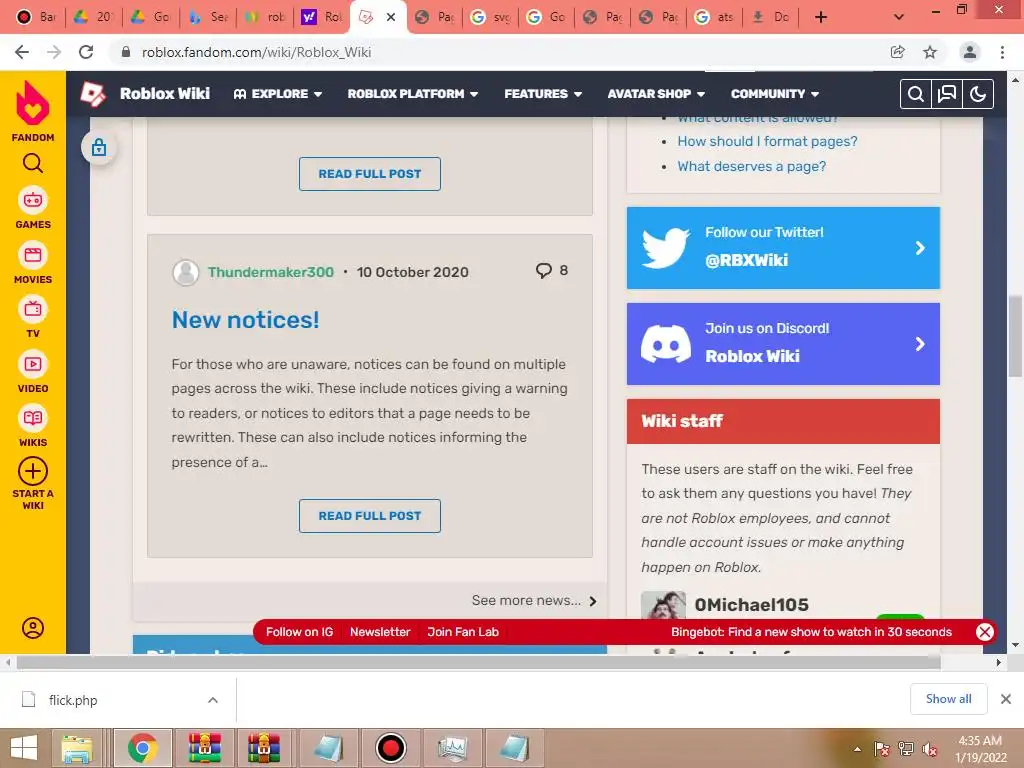Expand the Roblox Platform dropdown
Viewport: 1024px width, 768px height.
point(413,94)
